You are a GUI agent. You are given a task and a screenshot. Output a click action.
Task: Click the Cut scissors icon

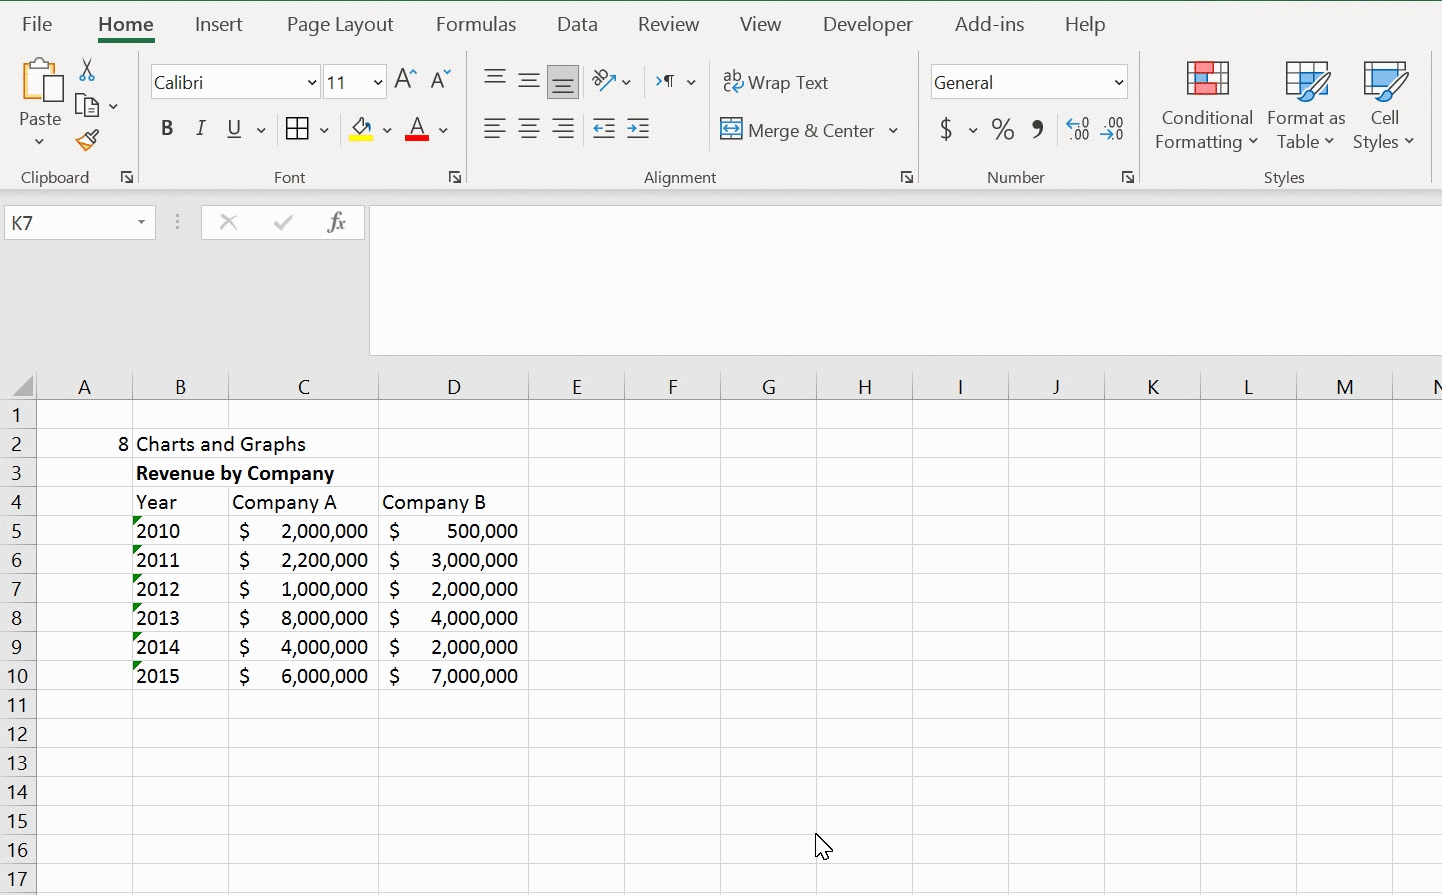87,70
